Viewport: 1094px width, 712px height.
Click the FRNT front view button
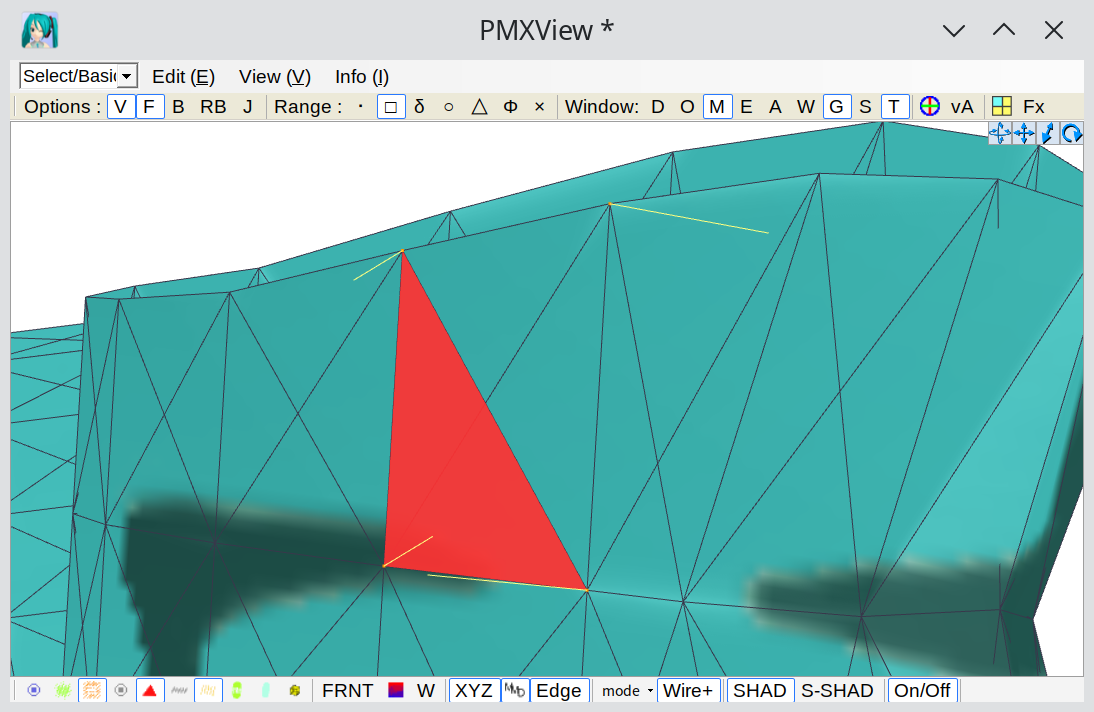click(x=347, y=690)
